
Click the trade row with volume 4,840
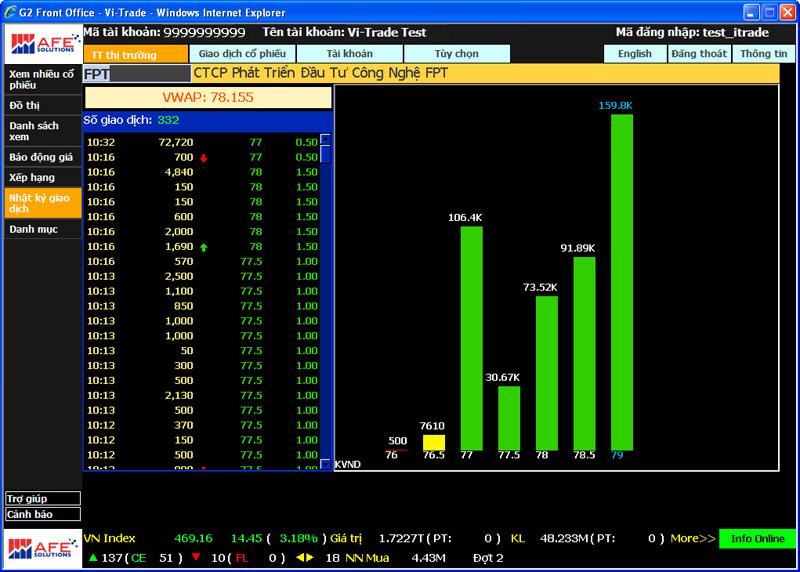(202, 172)
